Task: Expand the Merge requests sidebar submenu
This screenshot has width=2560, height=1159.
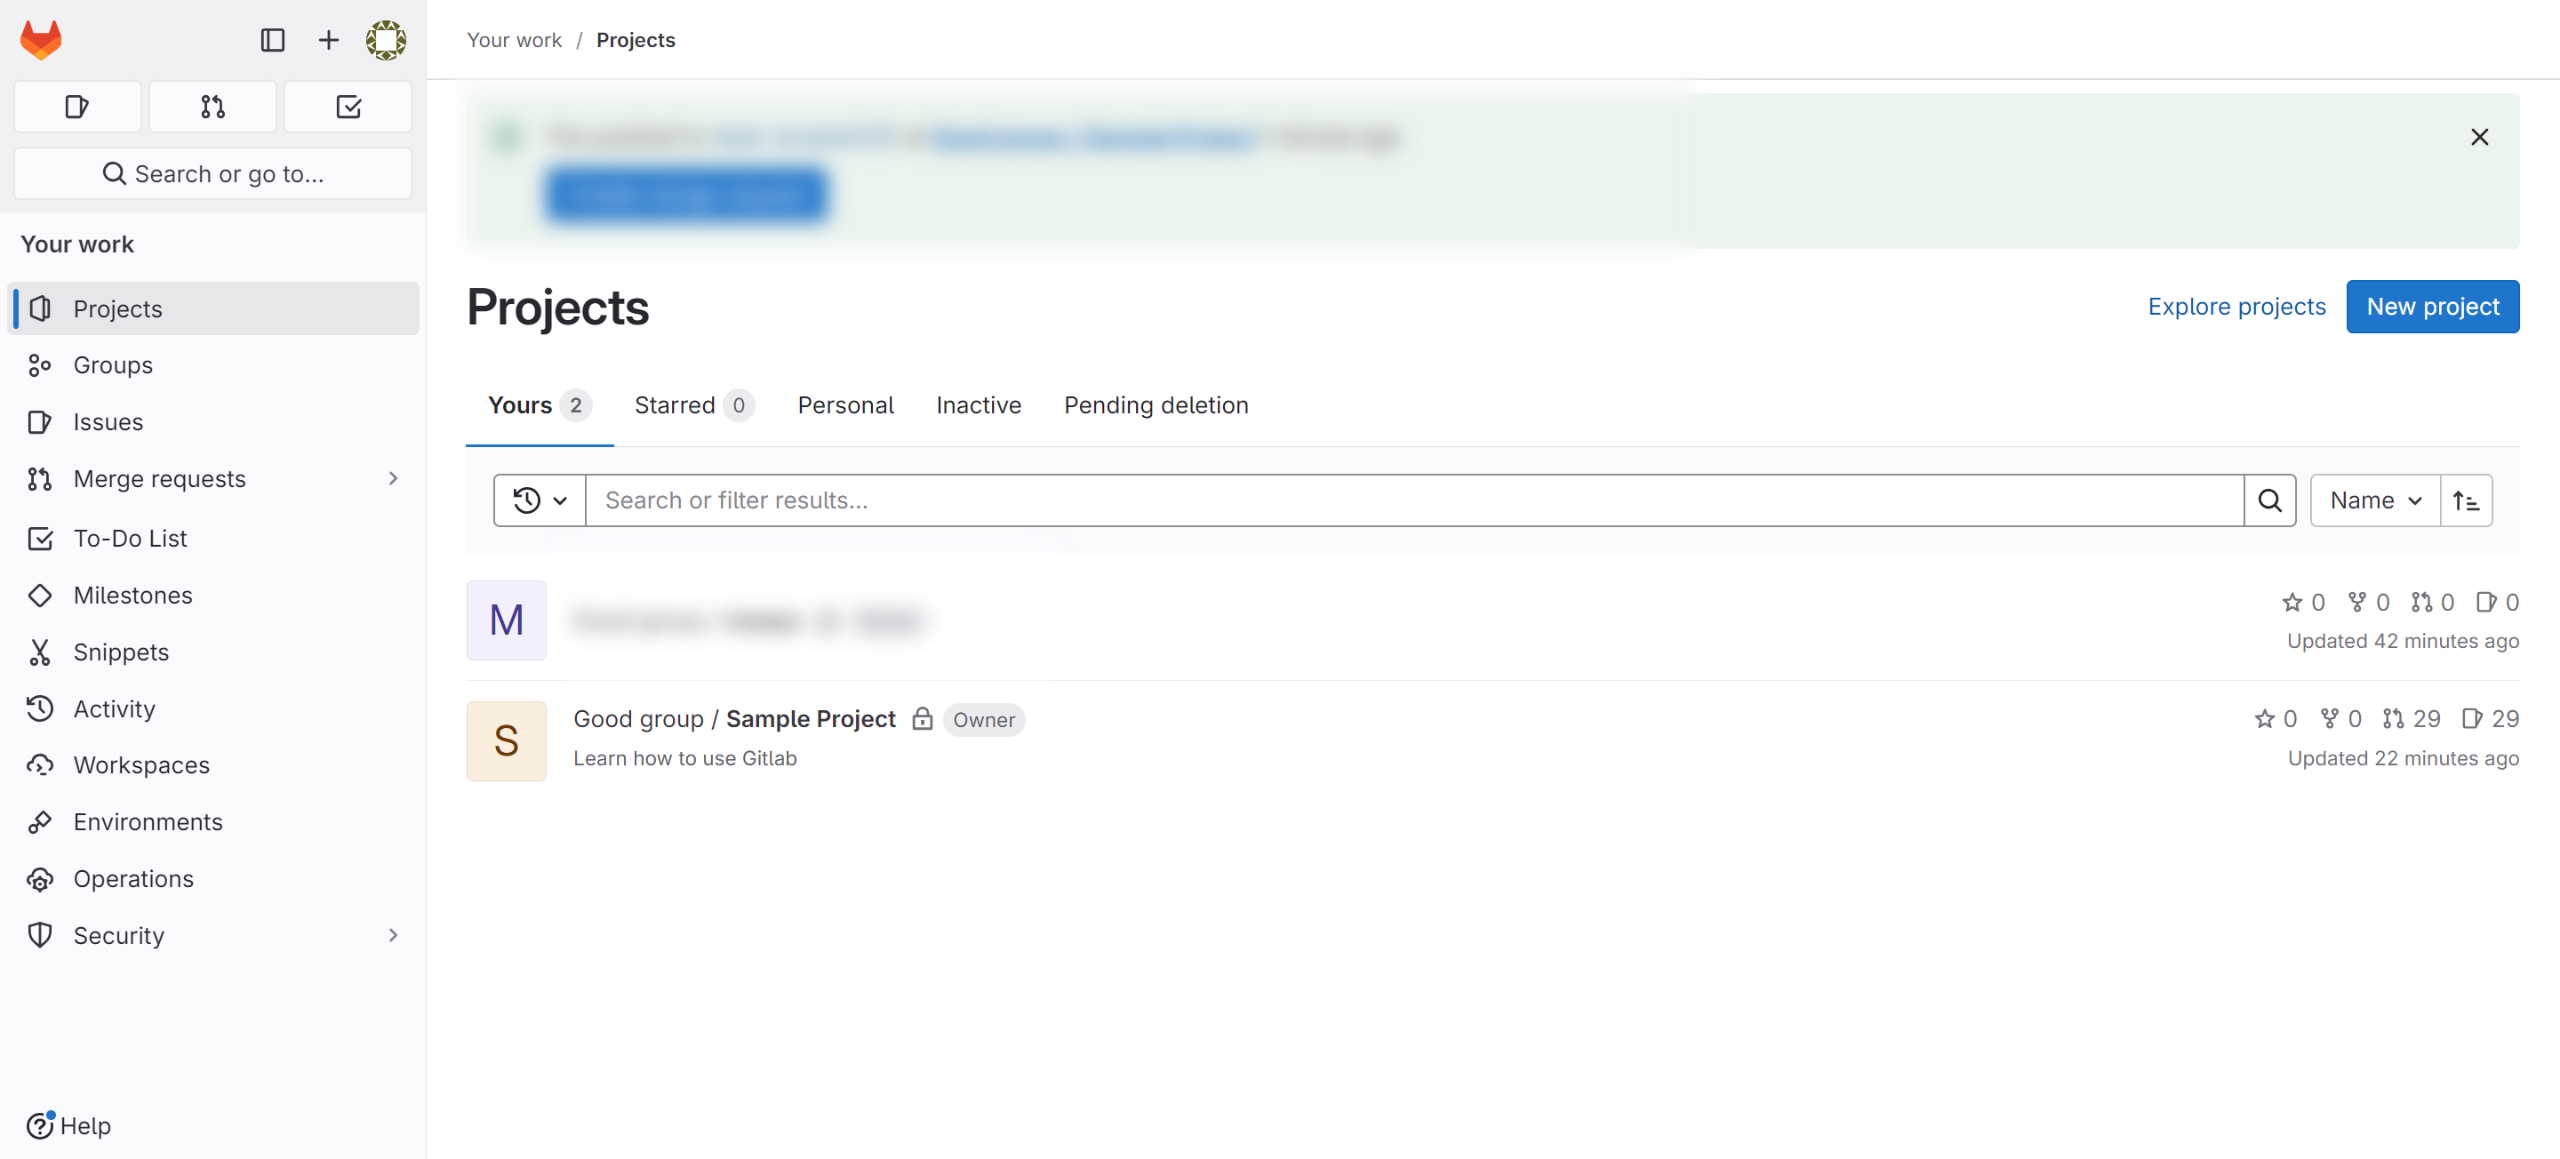Action: click(x=393, y=479)
